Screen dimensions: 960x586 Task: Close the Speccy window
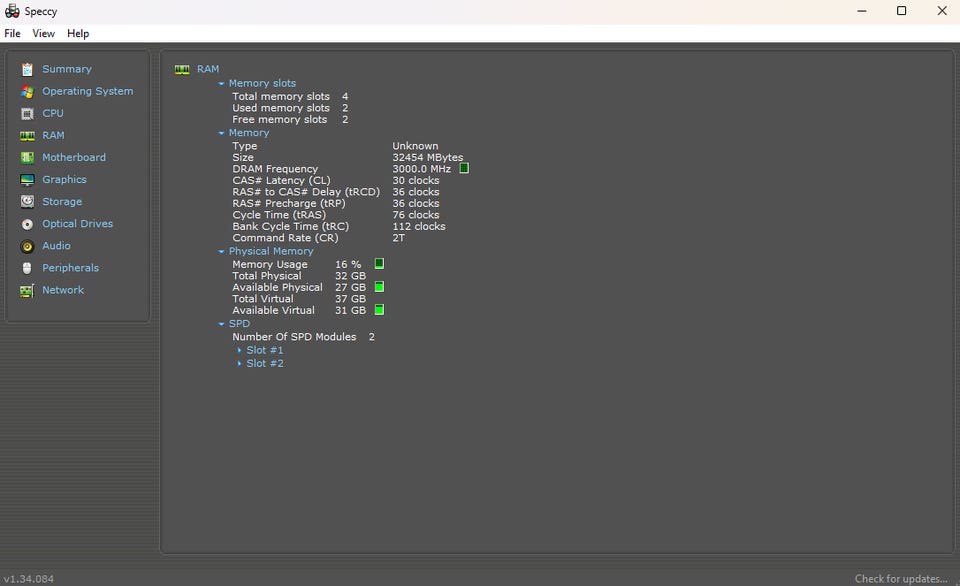[942, 11]
